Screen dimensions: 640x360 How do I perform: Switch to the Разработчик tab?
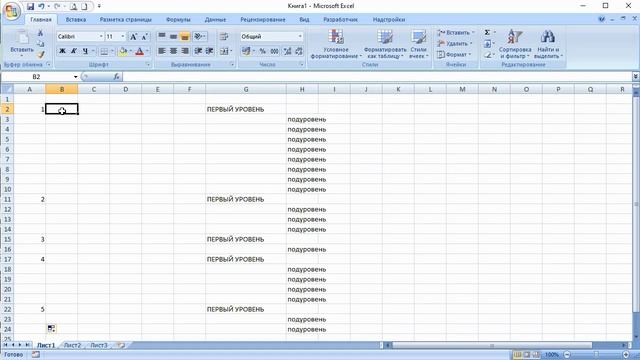[x=340, y=20]
